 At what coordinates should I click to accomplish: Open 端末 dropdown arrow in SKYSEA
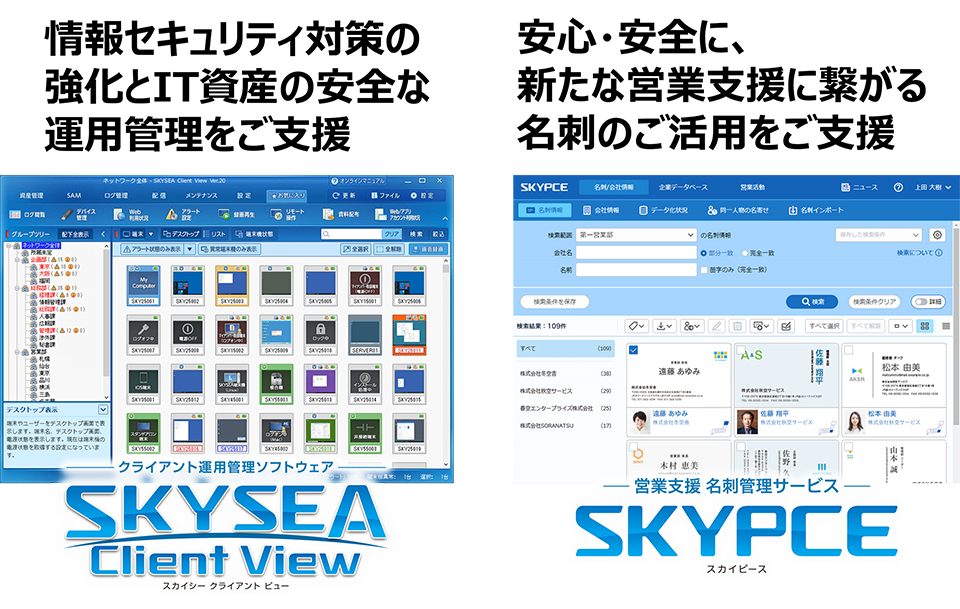(151, 234)
